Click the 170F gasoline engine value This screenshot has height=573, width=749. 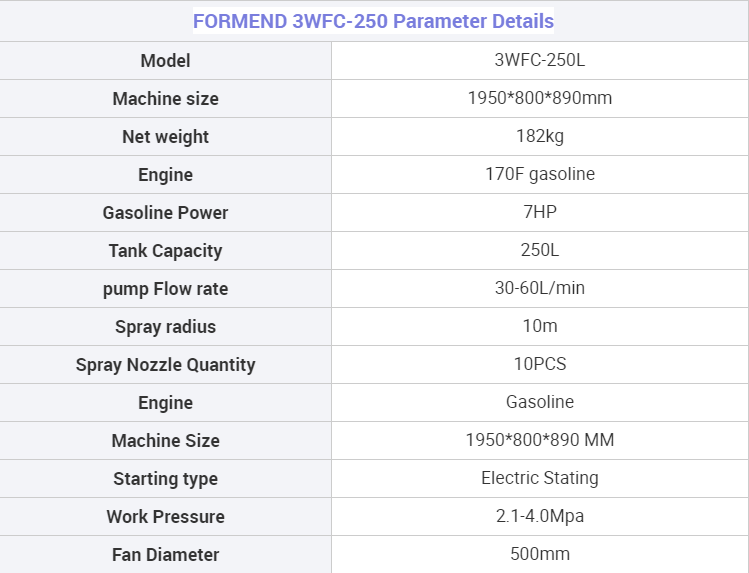tap(540, 174)
